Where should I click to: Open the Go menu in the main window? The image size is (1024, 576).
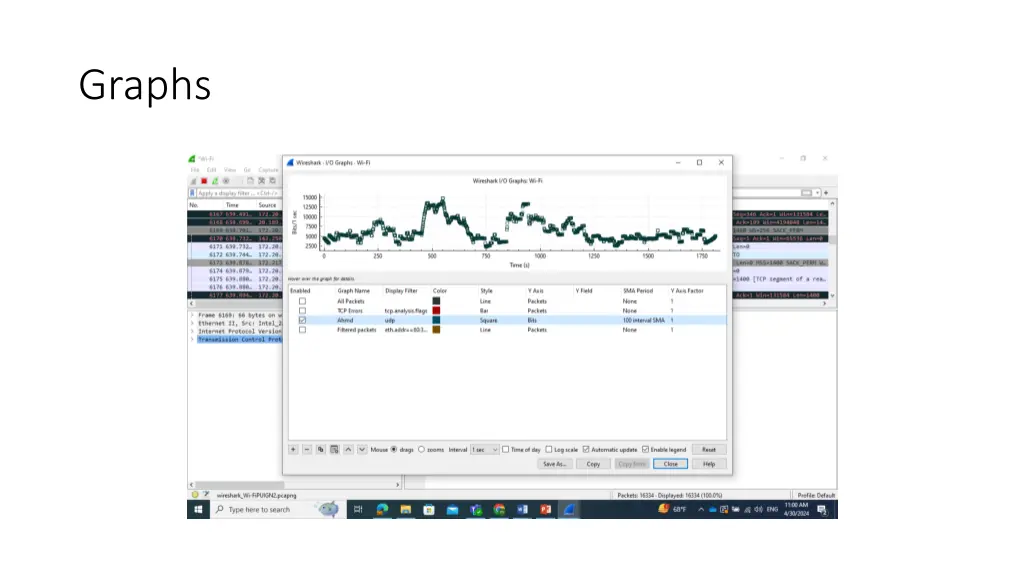click(x=247, y=170)
